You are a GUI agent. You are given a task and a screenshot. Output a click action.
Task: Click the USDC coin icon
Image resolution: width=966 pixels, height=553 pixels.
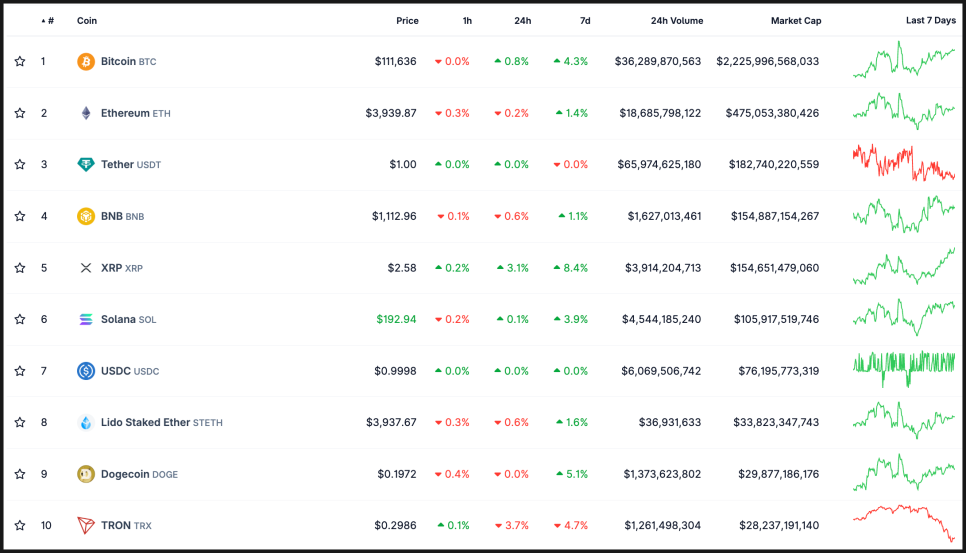pos(86,371)
